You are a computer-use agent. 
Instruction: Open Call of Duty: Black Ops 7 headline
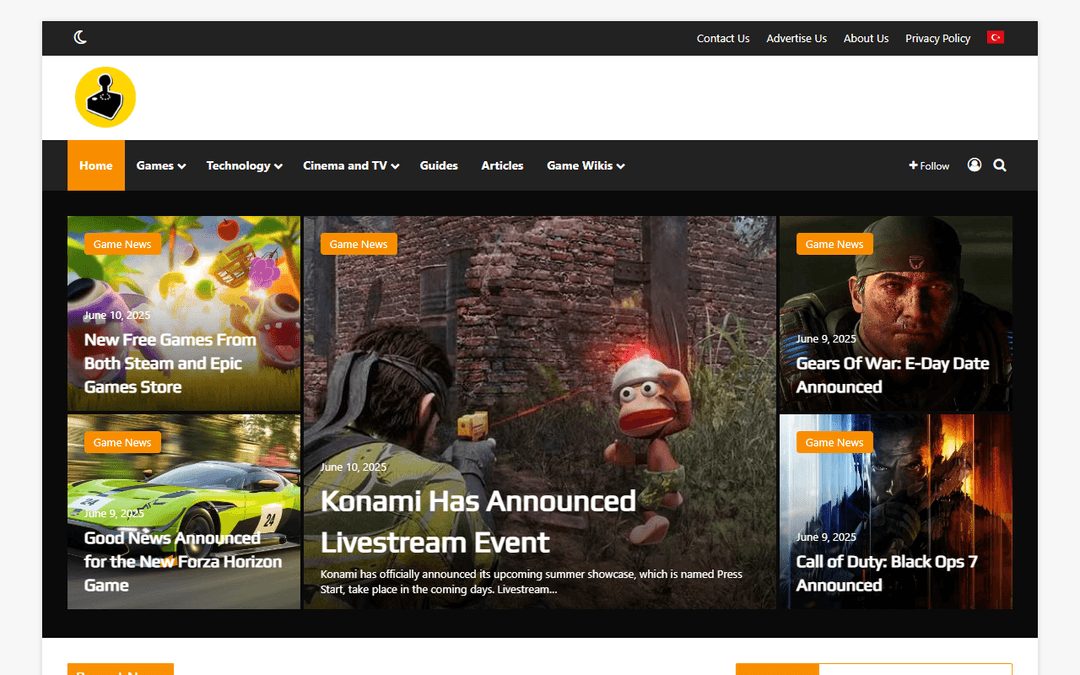coord(886,573)
